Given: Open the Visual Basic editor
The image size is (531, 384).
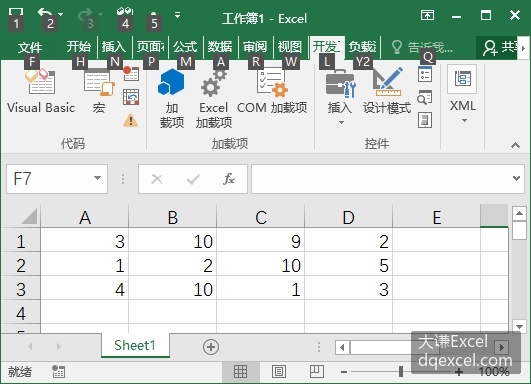Looking at the screenshot, I should pos(41,91).
